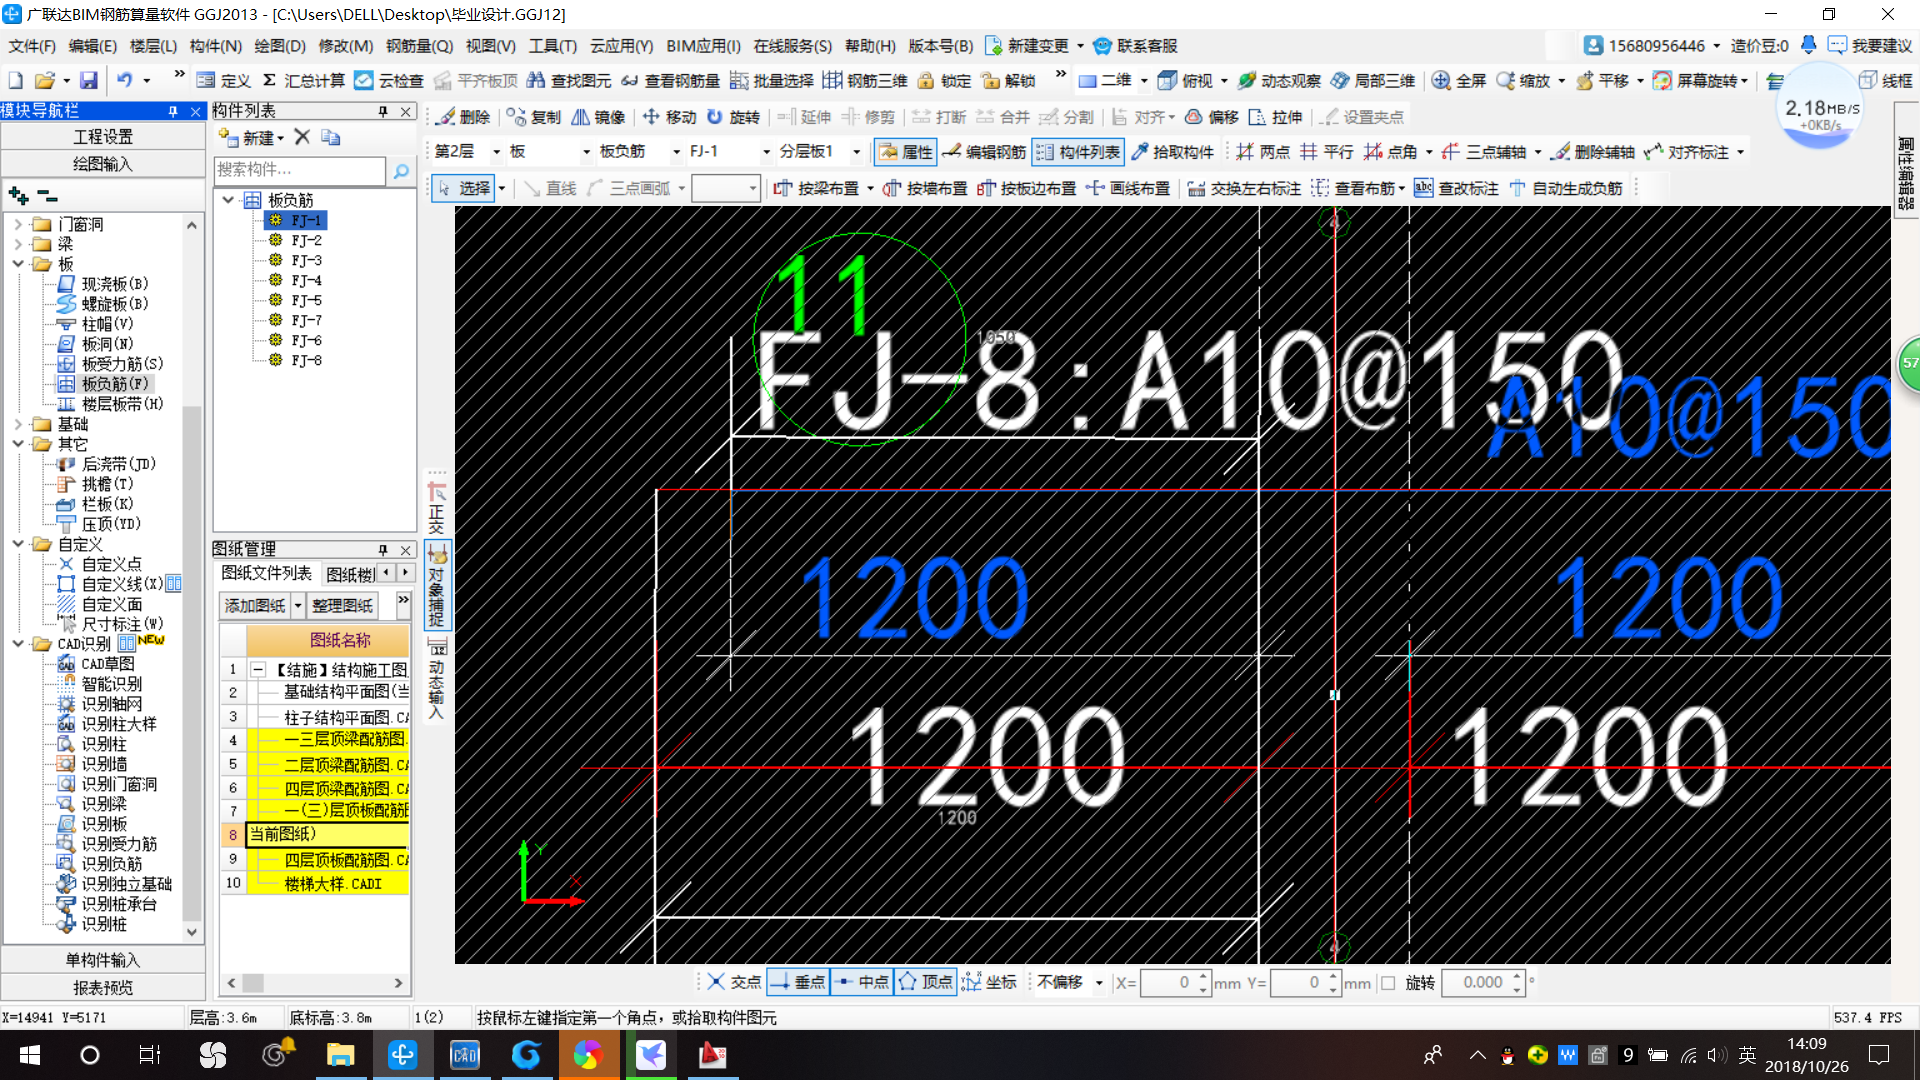Click the 删除 delete tool
The width and height of the screenshot is (1920, 1080).
point(464,117)
